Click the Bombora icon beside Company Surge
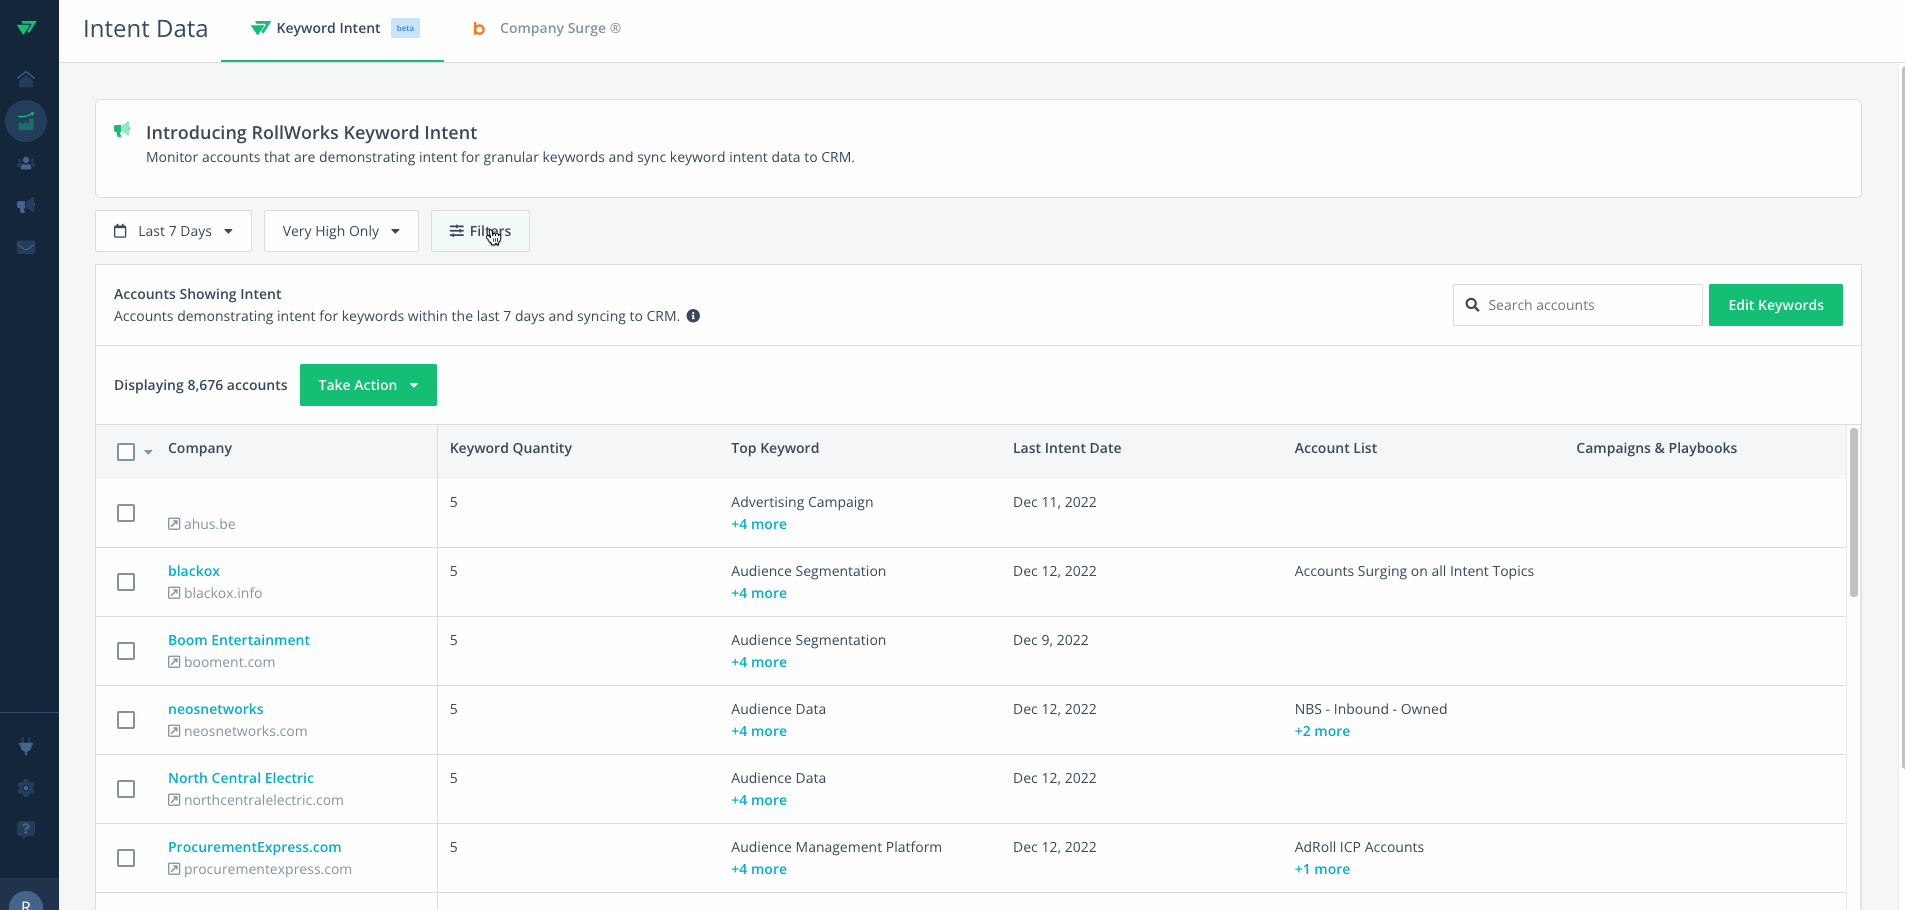Viewport: 1905px width, 910px height. point(479,29)
